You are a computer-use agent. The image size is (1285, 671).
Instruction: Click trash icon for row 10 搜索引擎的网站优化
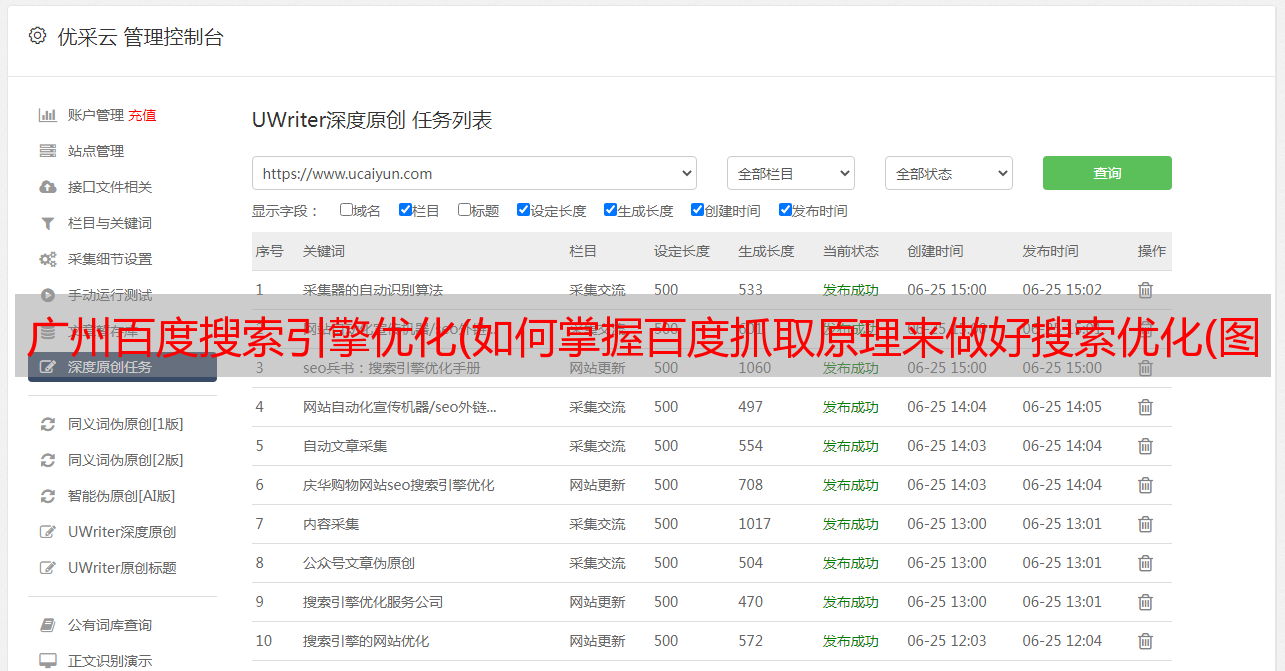pos(1145,641)
